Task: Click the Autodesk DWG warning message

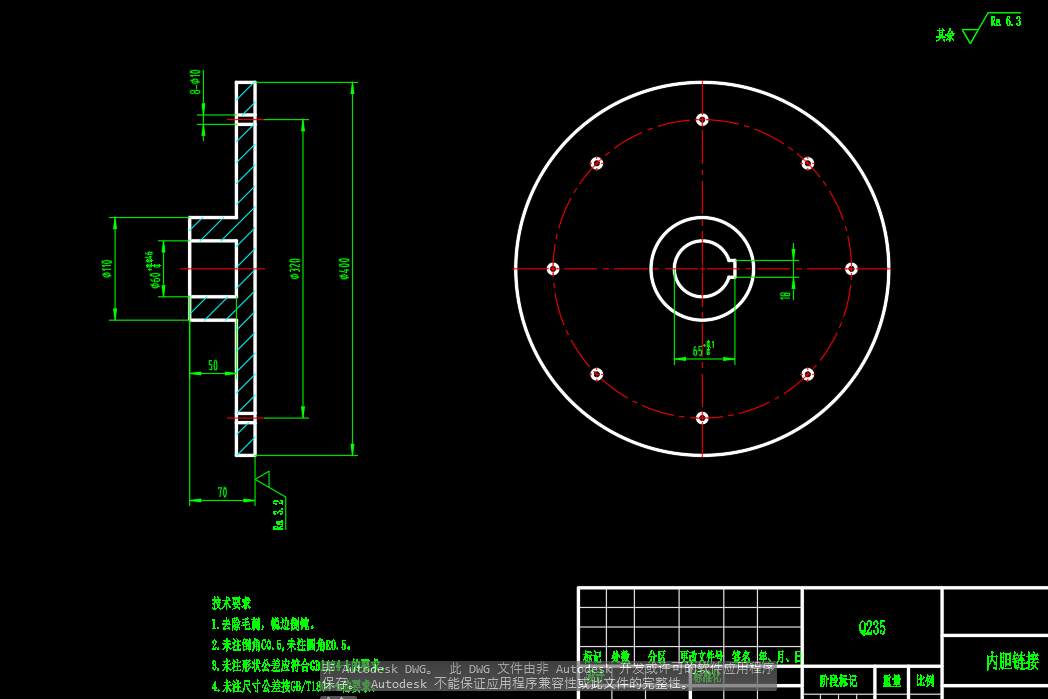Action: (548, 676)
